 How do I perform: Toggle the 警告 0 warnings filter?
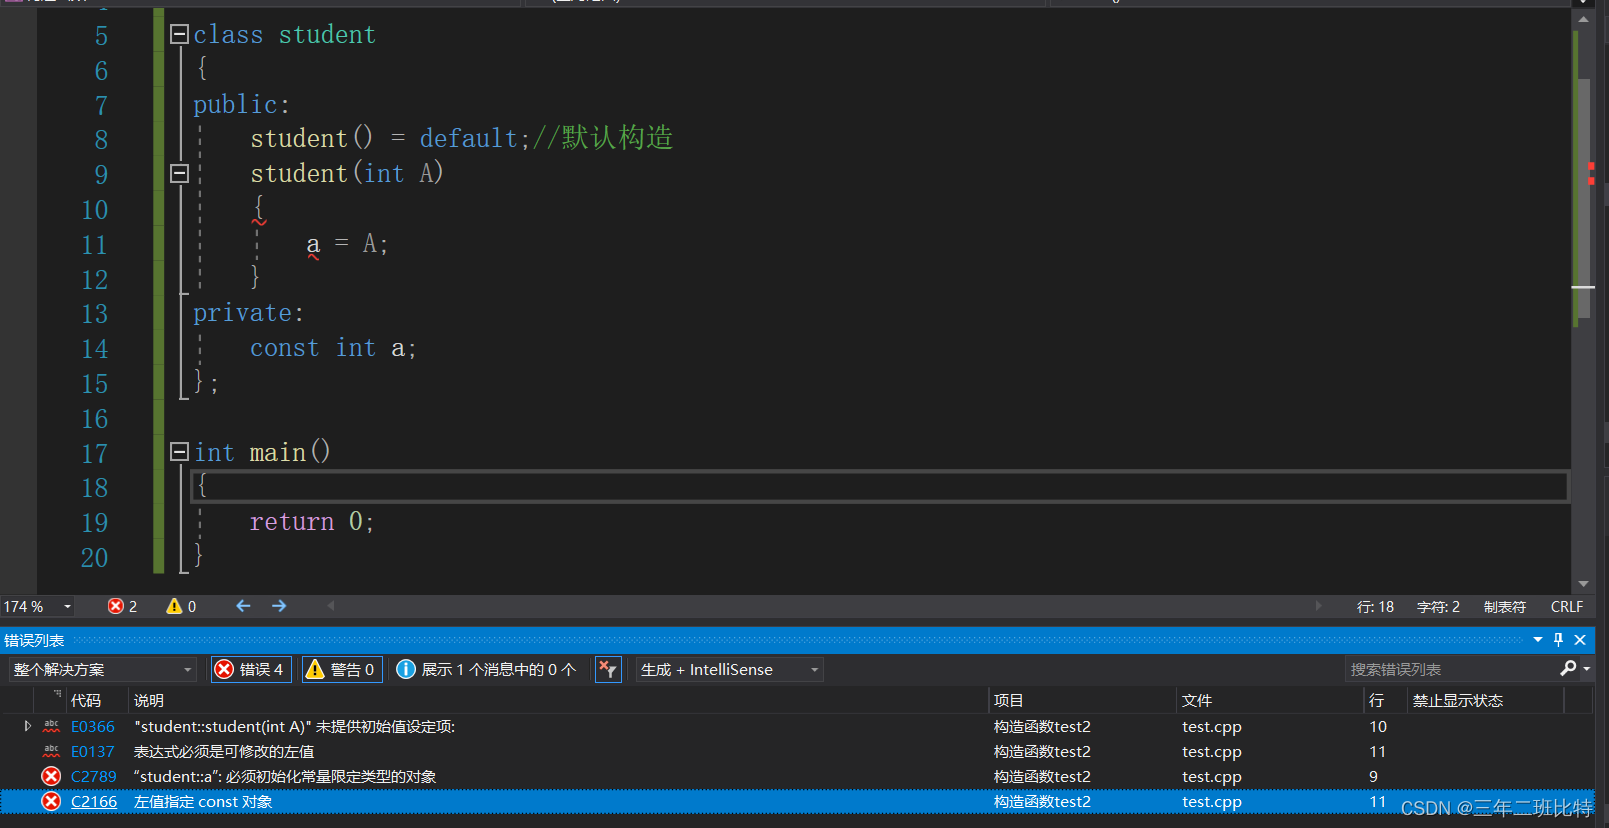click(342, 670)
